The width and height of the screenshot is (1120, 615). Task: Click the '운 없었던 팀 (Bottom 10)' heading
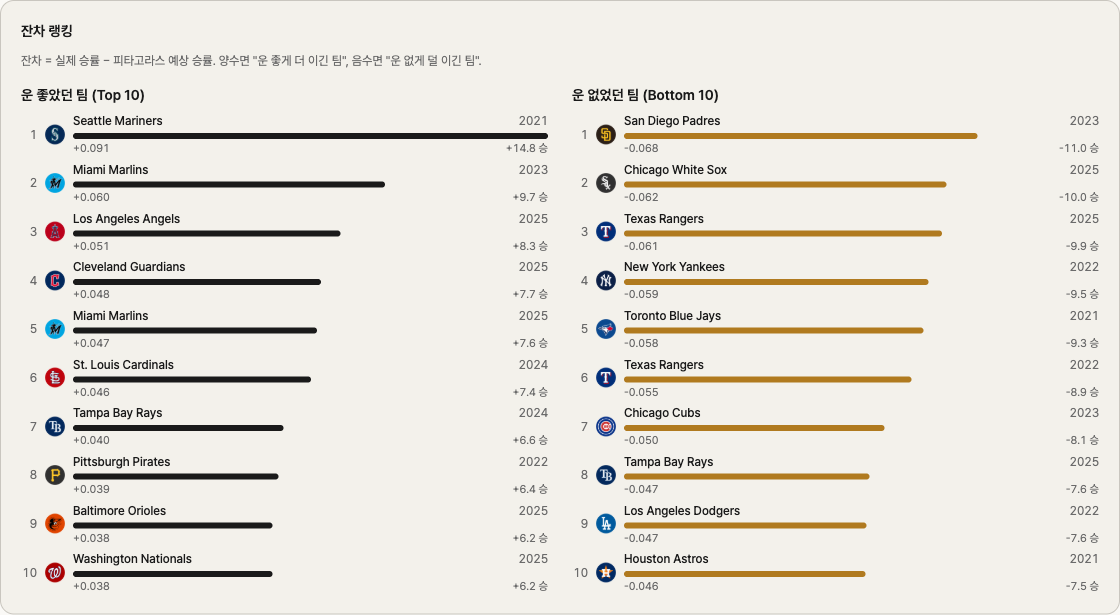point(645,96)
